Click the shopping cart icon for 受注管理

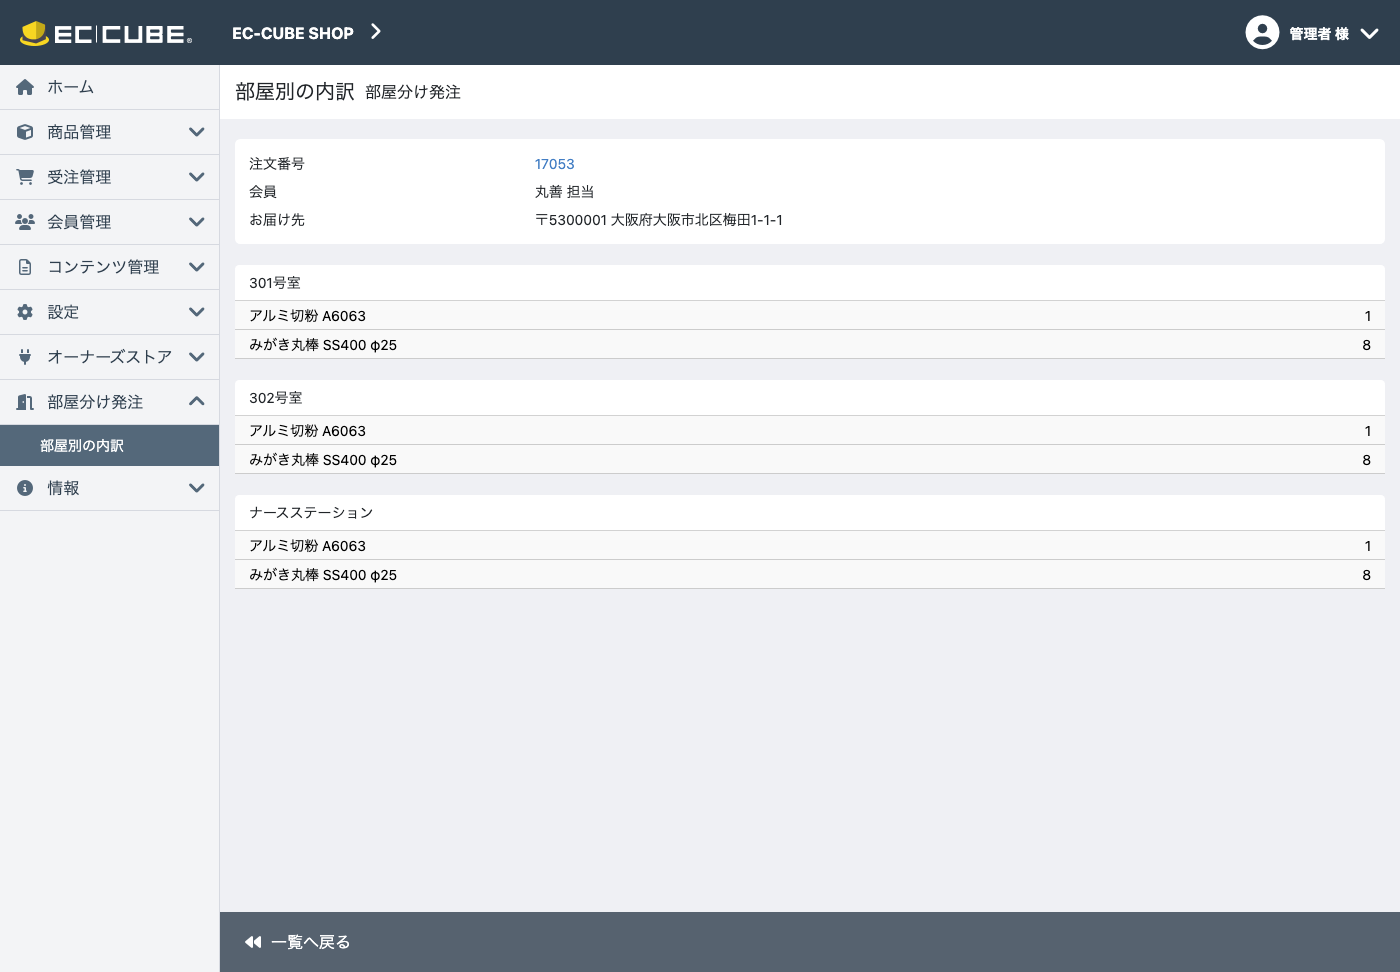25,177
